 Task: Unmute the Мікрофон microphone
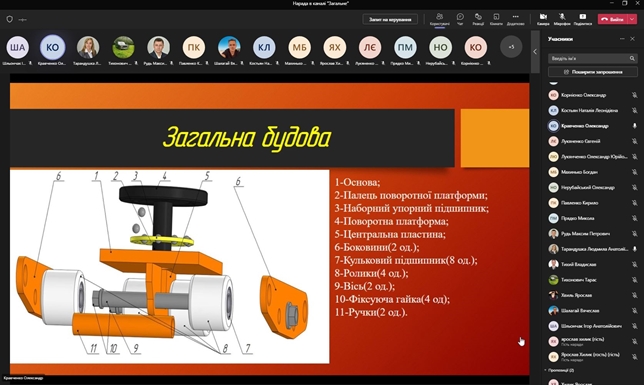[562, 19]
